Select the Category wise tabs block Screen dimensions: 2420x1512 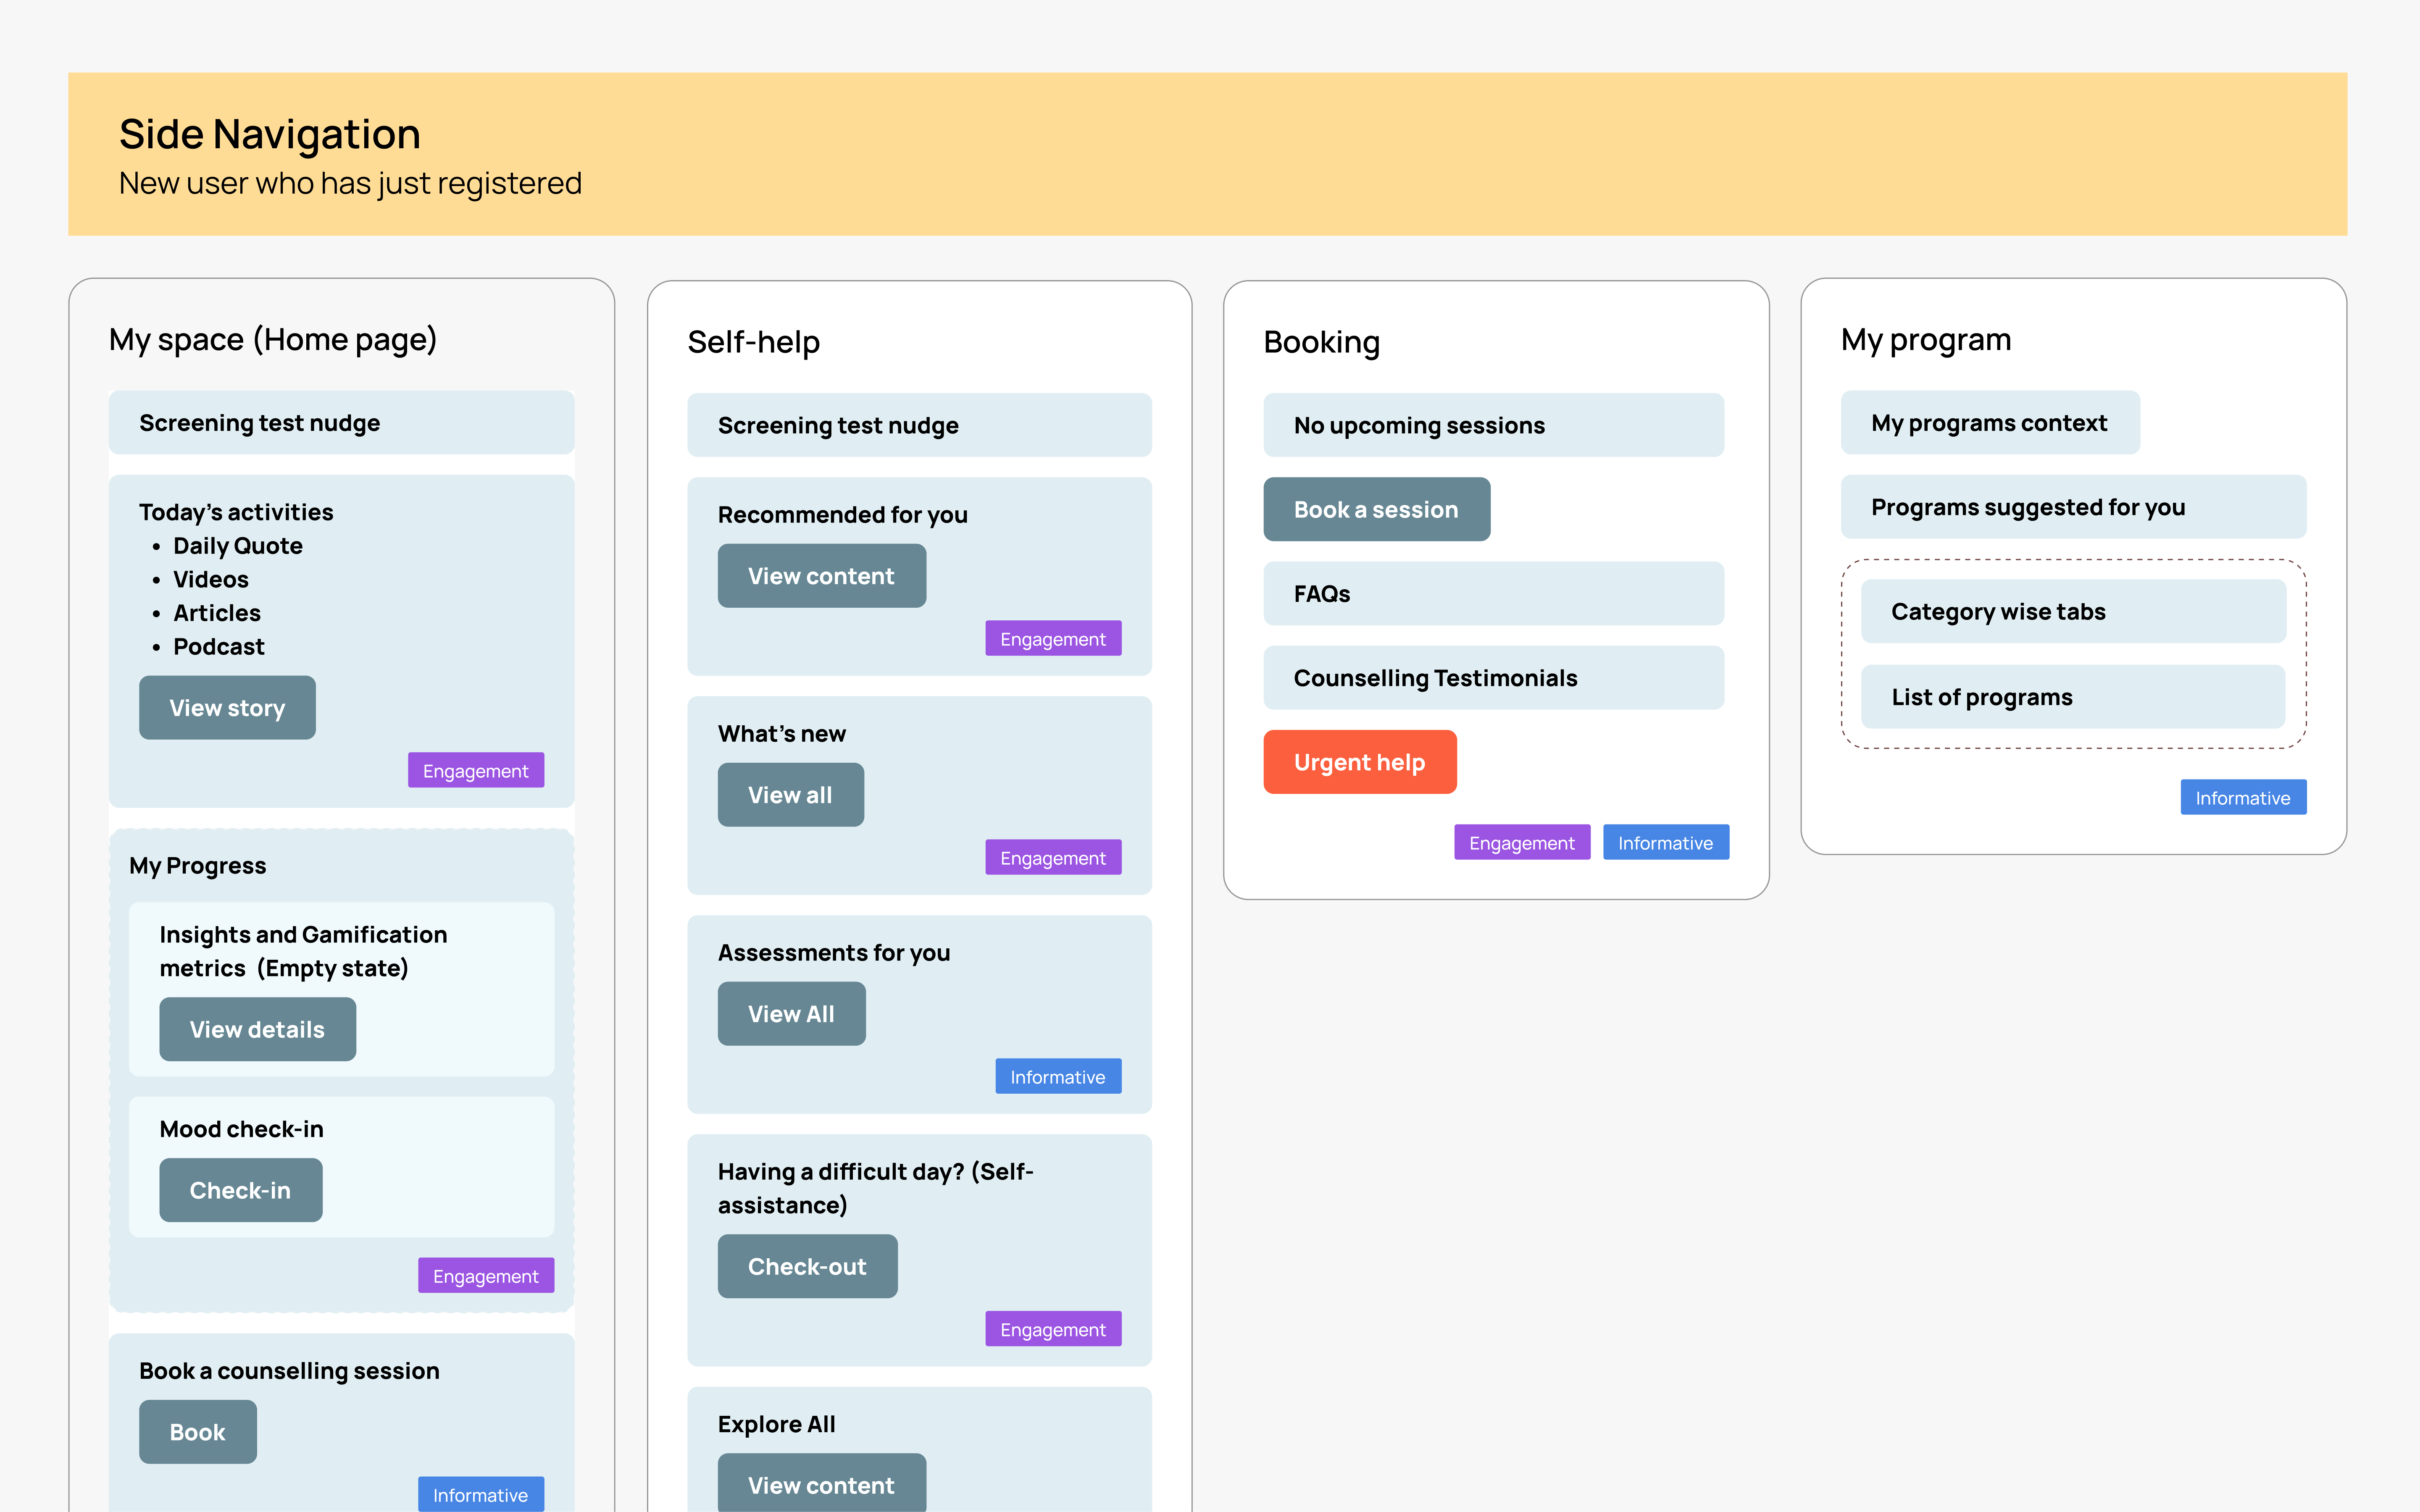(x=2072, y=612)
